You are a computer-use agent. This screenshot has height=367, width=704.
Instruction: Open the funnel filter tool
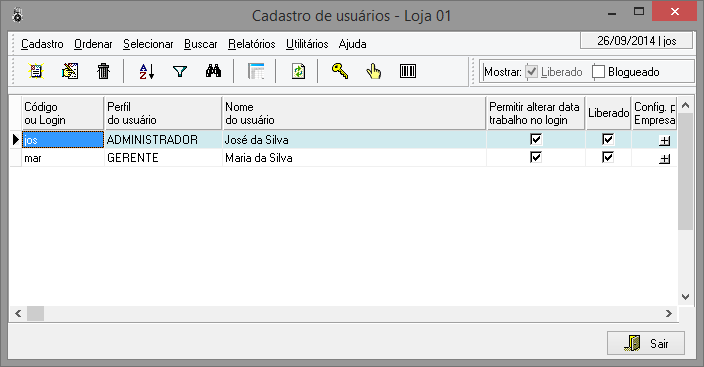[180, 71]
